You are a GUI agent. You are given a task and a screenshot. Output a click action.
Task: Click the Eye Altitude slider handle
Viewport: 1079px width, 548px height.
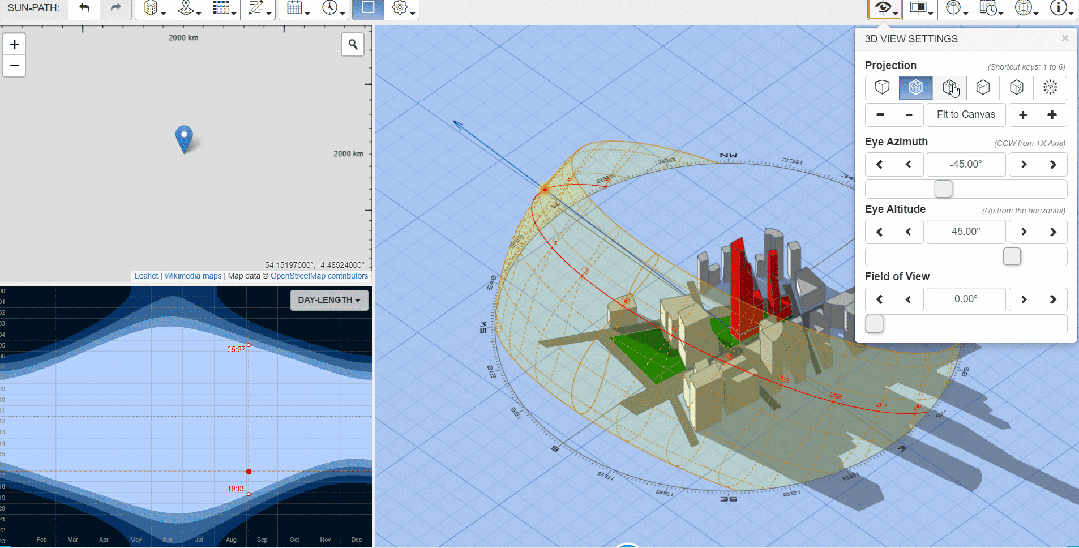coord(1012,256)
